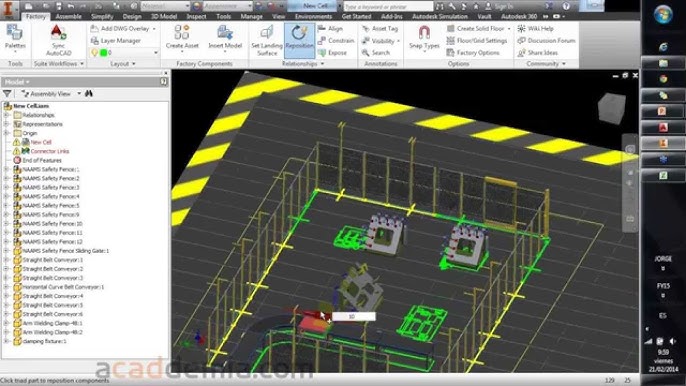Open the Help question mark icon
The image size is (686, 386).
(x=566, y=6)
